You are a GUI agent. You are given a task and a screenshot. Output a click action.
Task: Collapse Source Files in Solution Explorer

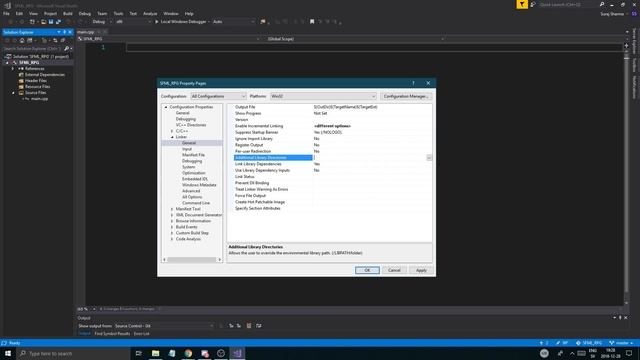[13, 93]
